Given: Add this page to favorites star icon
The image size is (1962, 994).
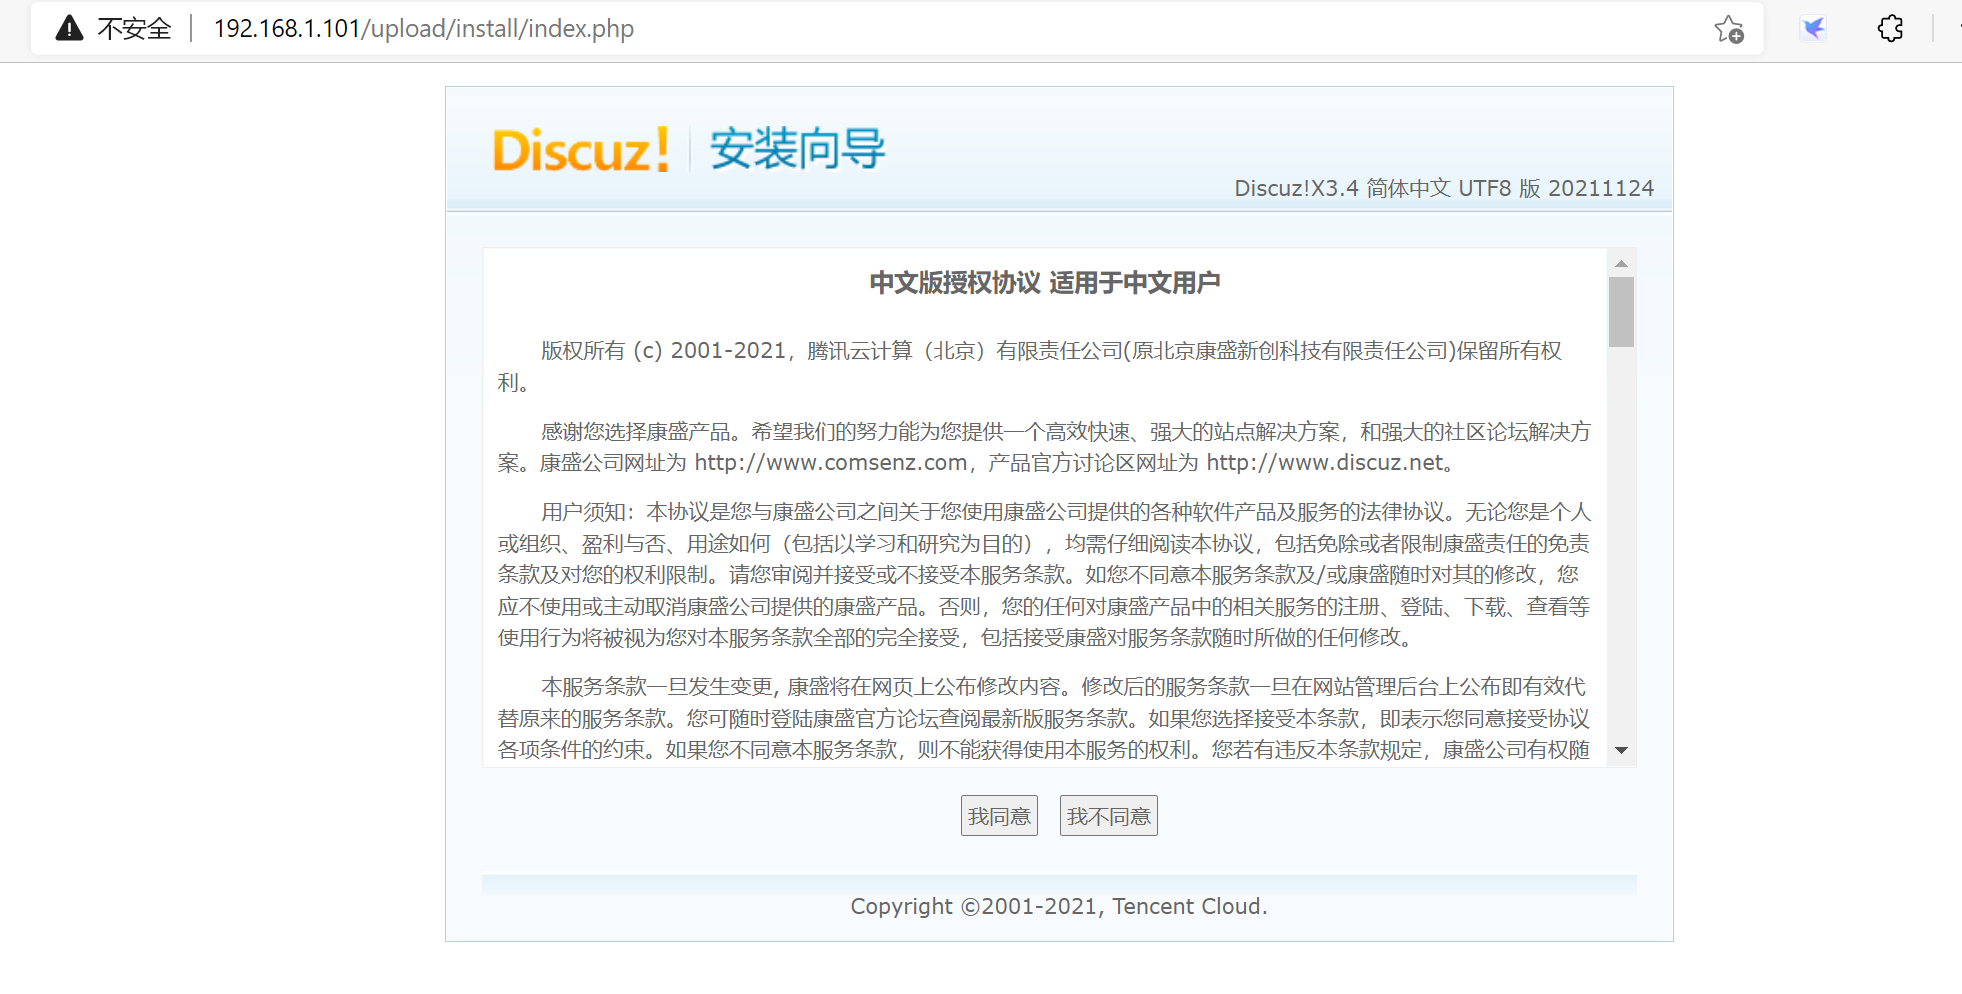Looking at the screenshot, I should (1729, 29).
